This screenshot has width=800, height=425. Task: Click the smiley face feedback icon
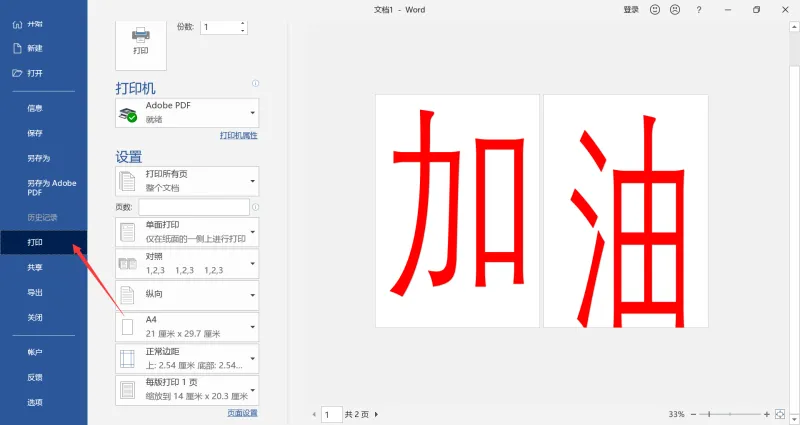tap(655, 10)
